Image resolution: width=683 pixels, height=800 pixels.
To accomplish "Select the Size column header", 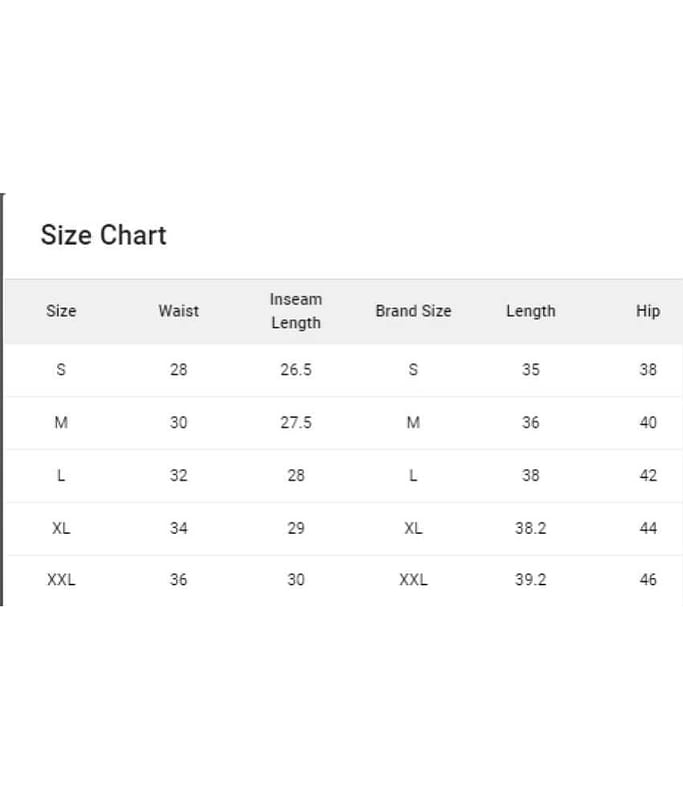I will click(x=61, y=311).
